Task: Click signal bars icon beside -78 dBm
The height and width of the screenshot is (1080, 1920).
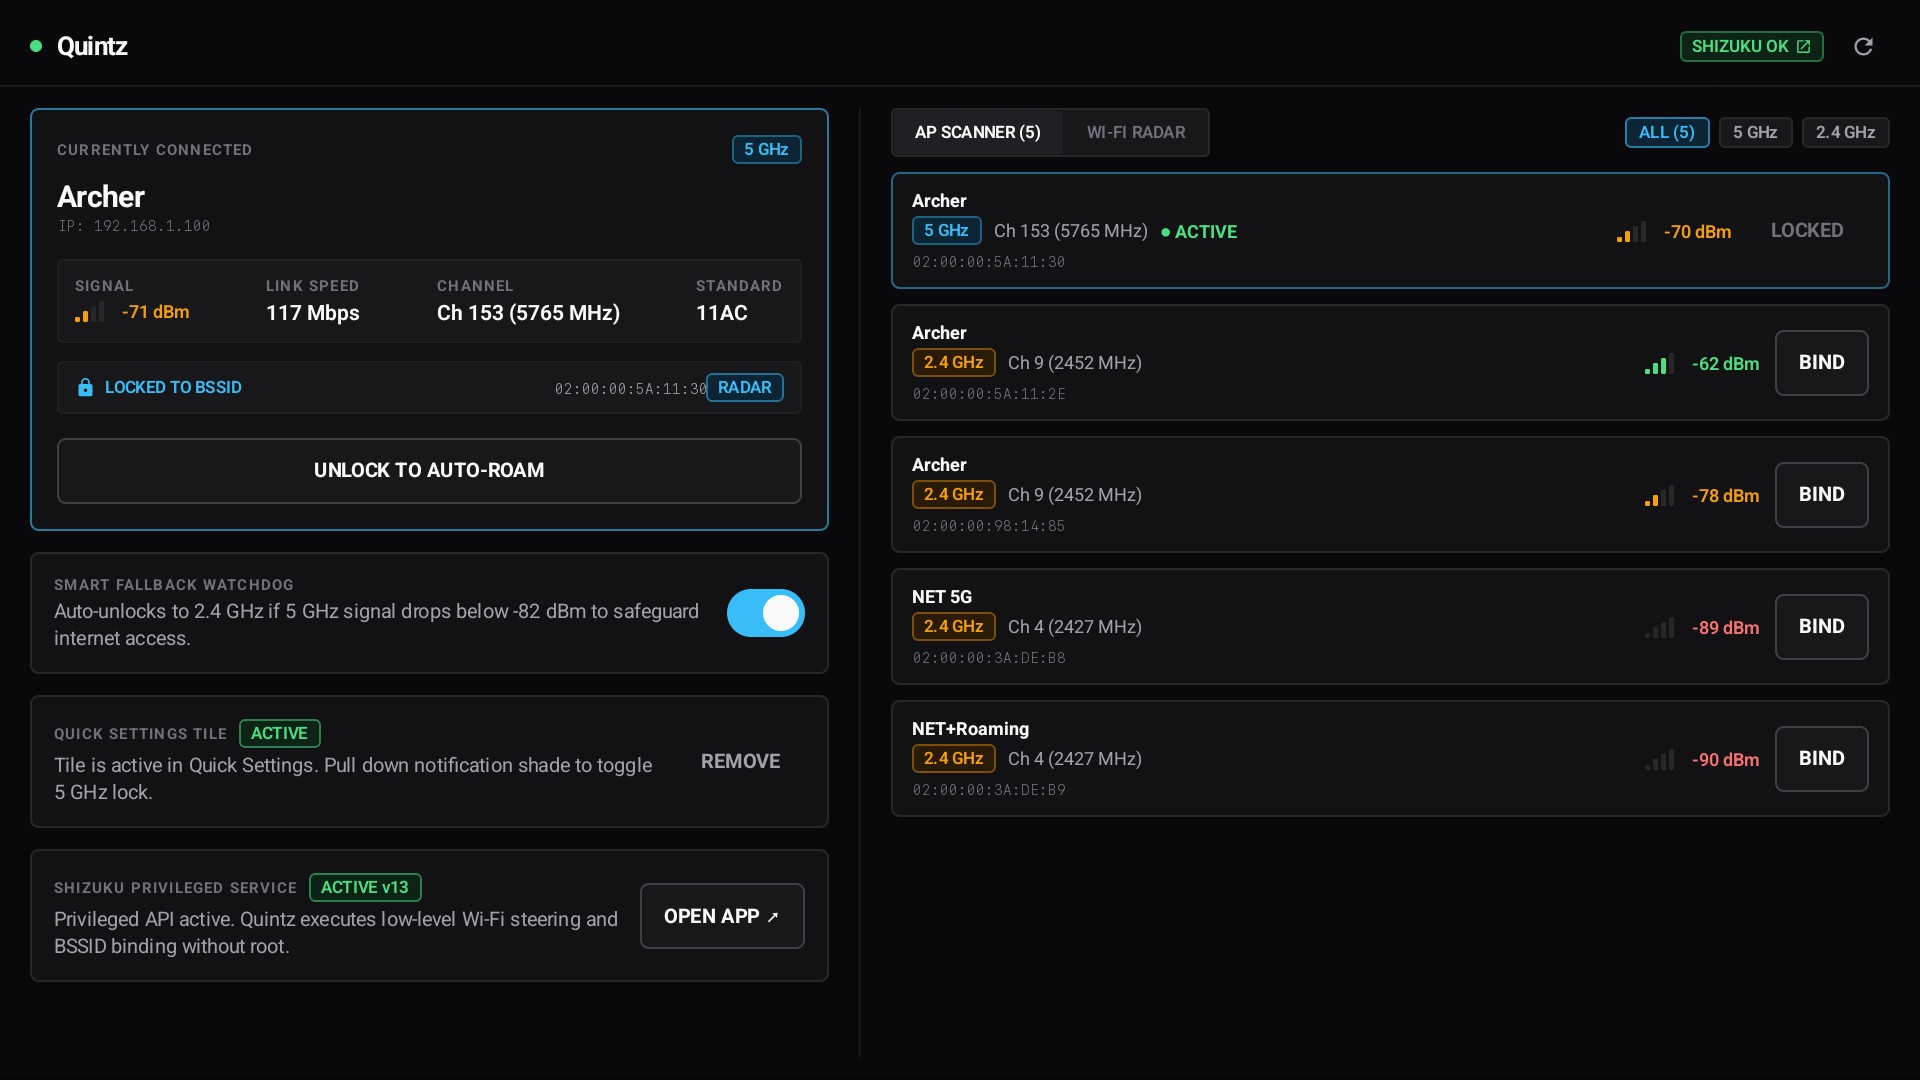Action: (1659, 496)
